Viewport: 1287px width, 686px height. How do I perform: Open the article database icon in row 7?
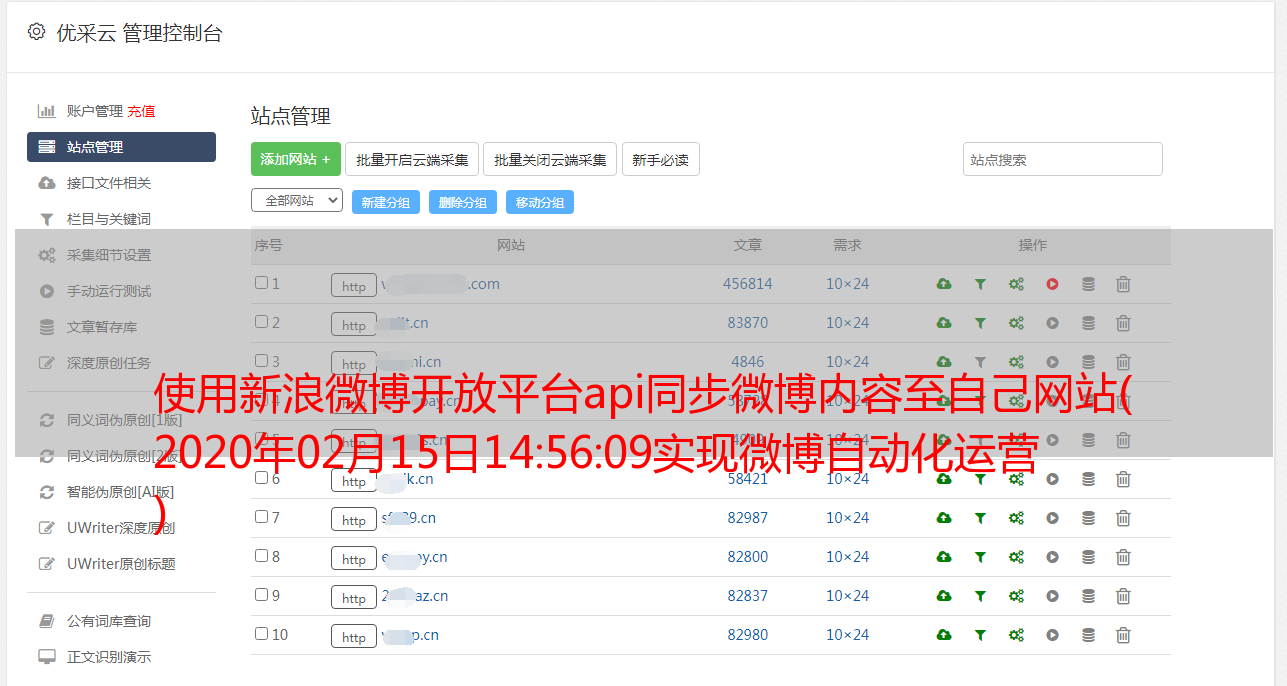click(1088, 518)
